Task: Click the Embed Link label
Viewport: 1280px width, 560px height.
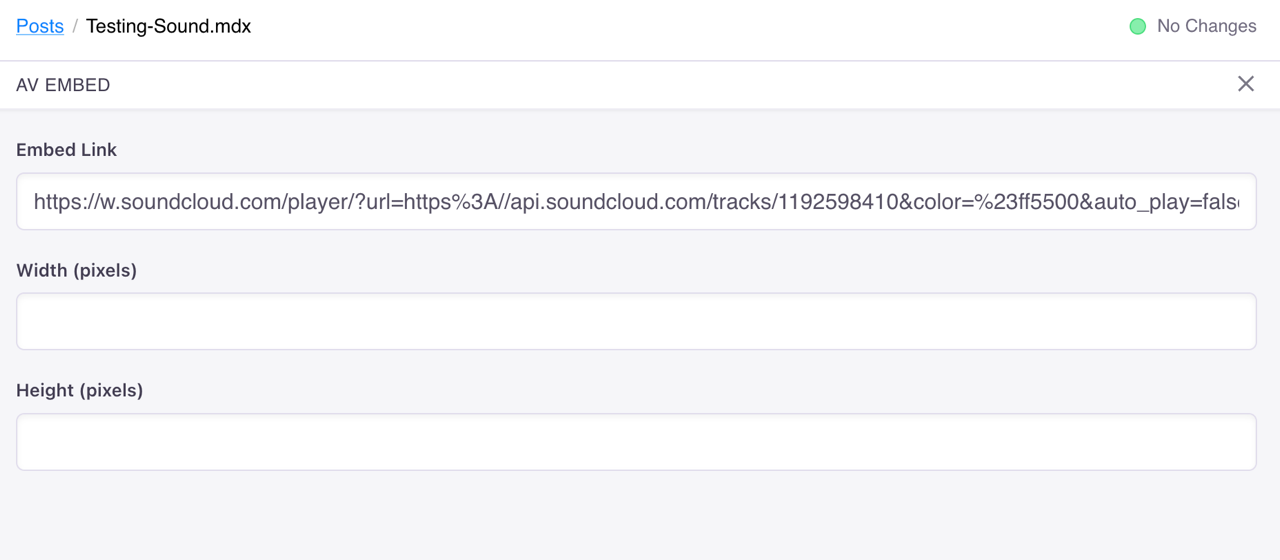Action: 66,150
